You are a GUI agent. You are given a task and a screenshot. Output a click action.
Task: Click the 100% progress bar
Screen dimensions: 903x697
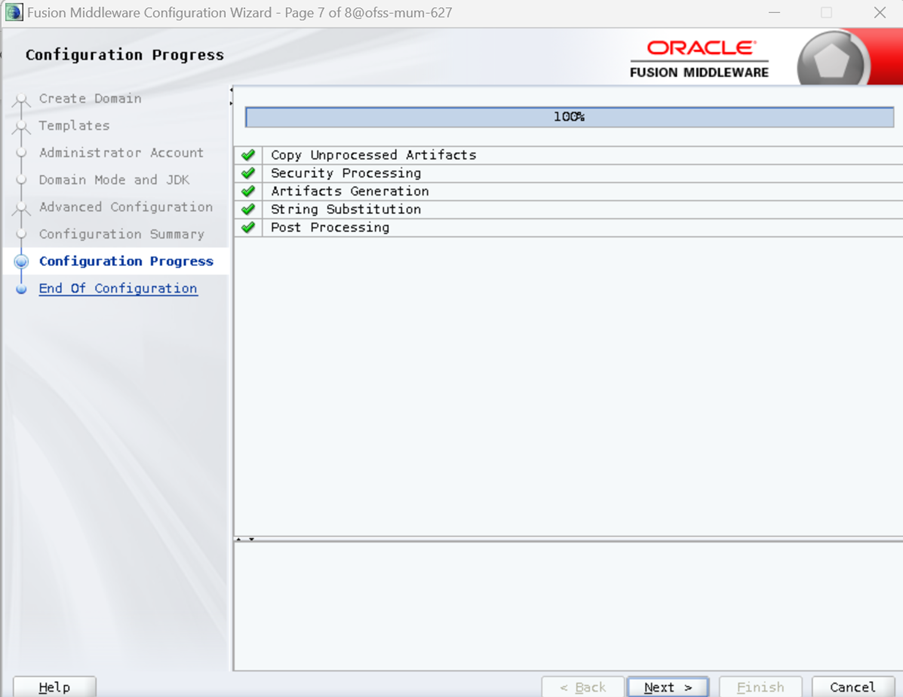(570, 117)
